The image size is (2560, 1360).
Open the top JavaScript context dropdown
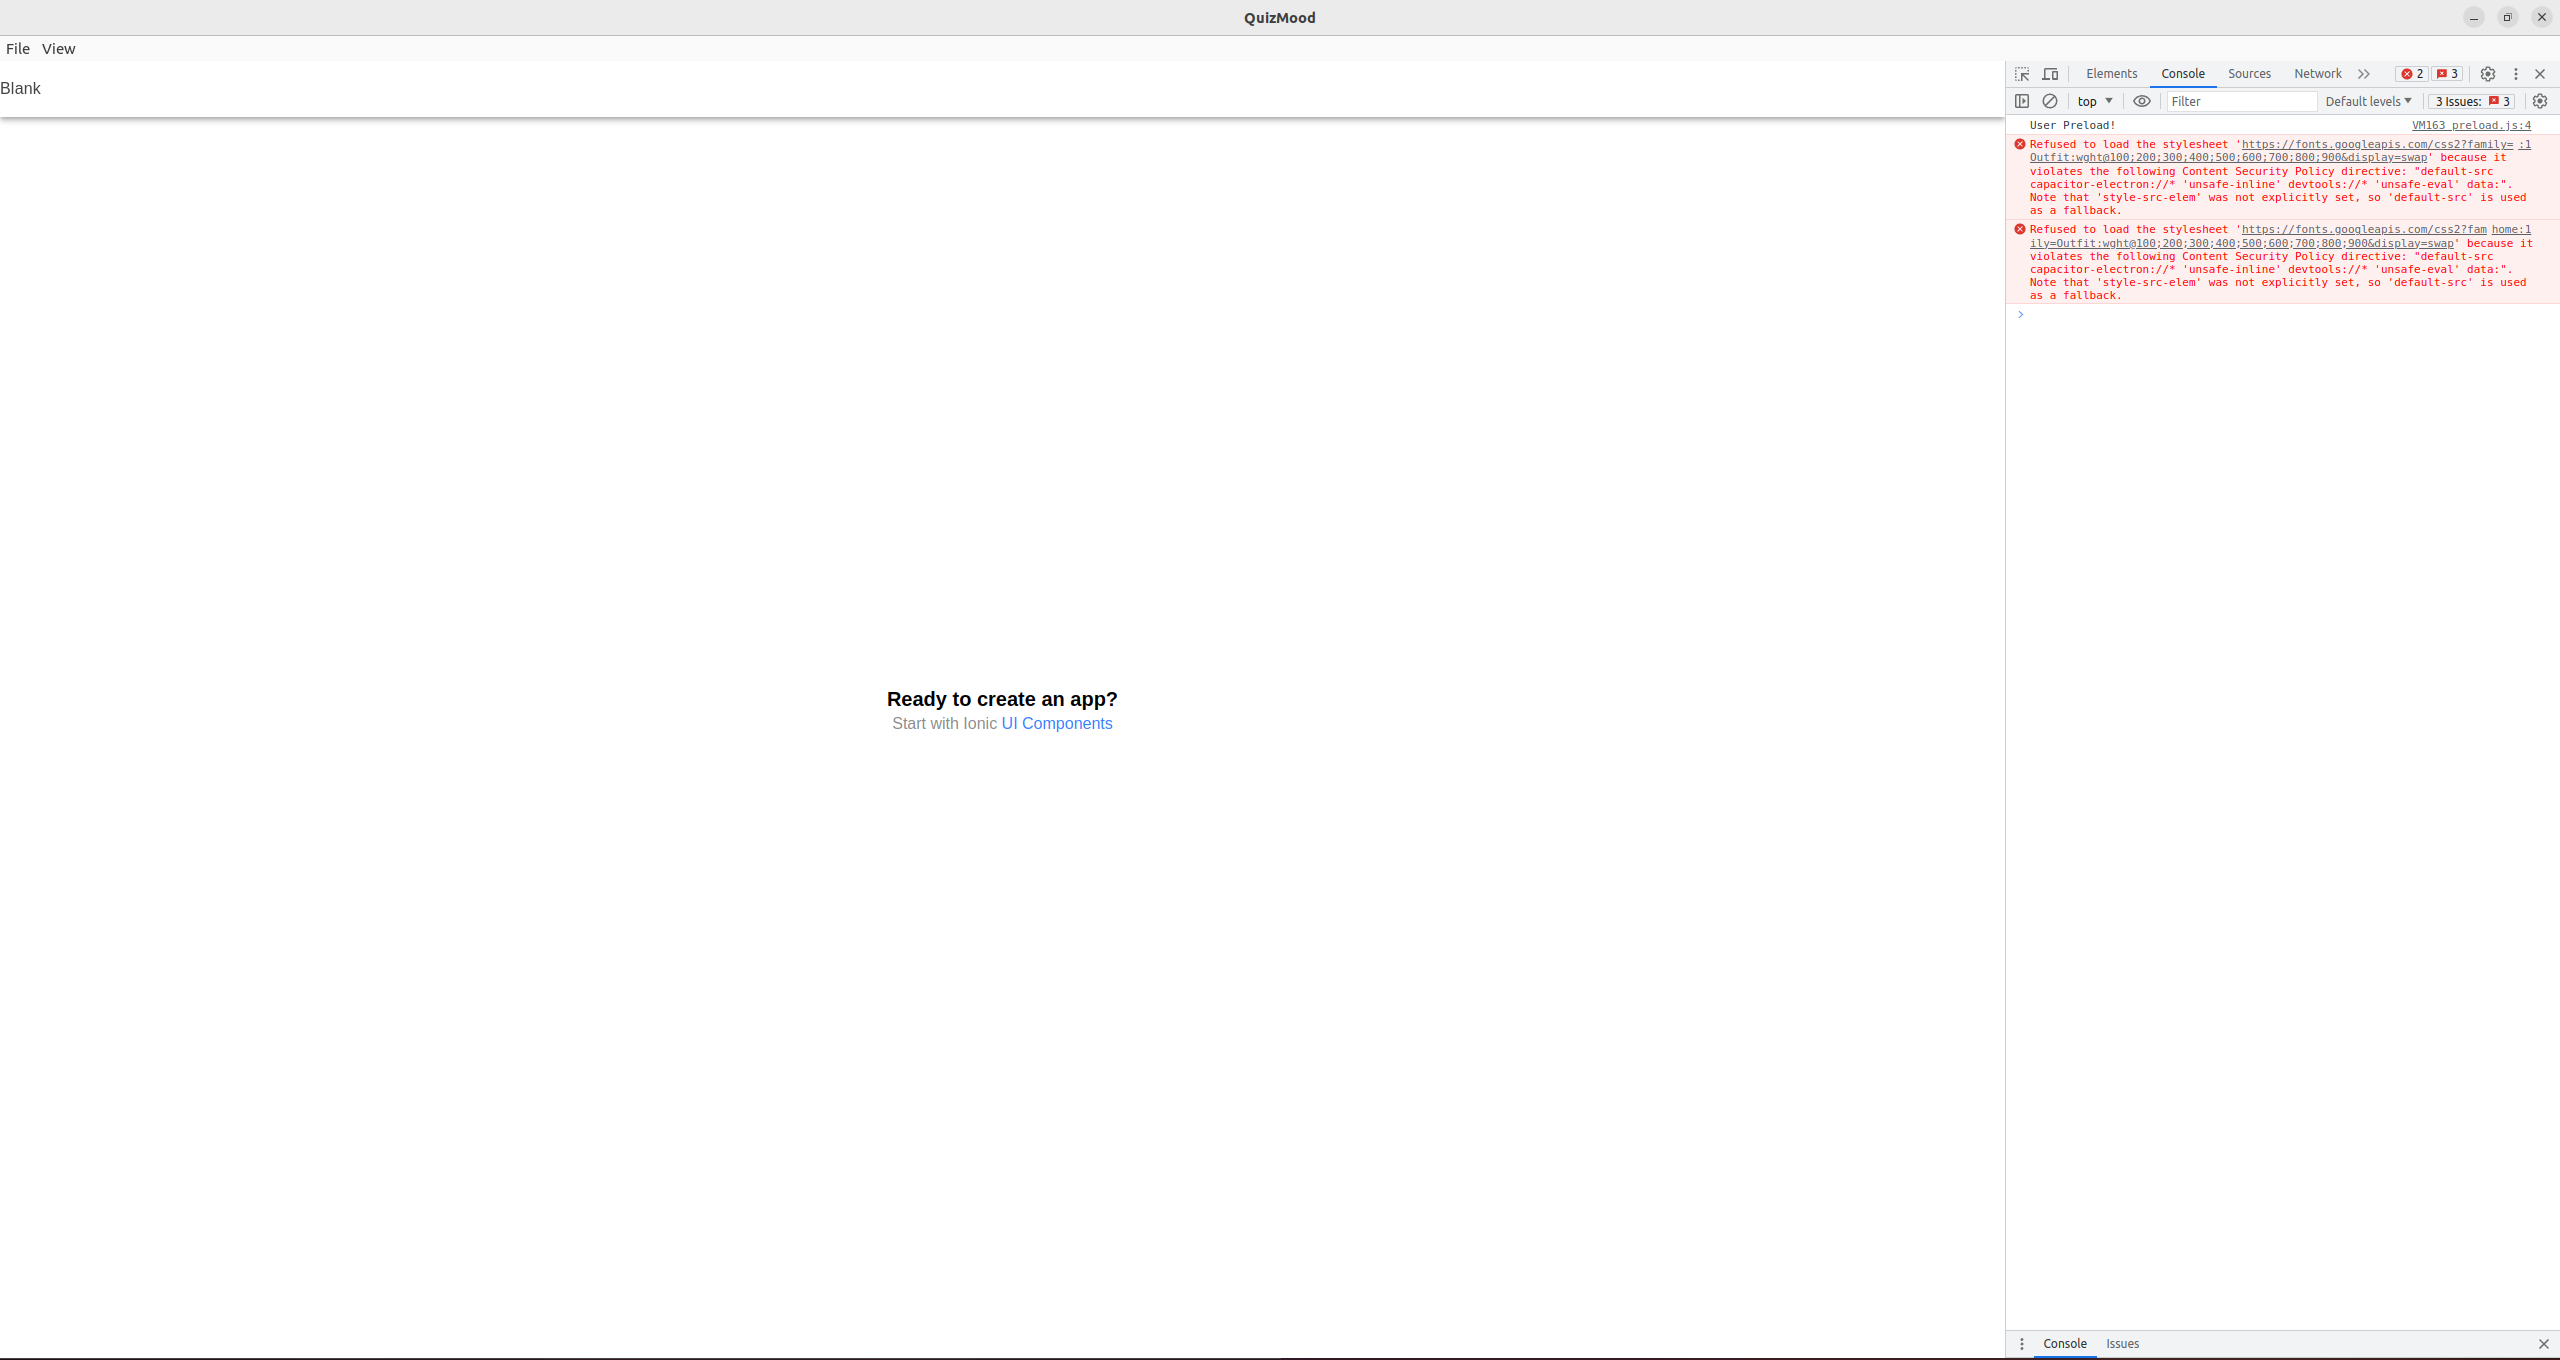coord(2095,101)
